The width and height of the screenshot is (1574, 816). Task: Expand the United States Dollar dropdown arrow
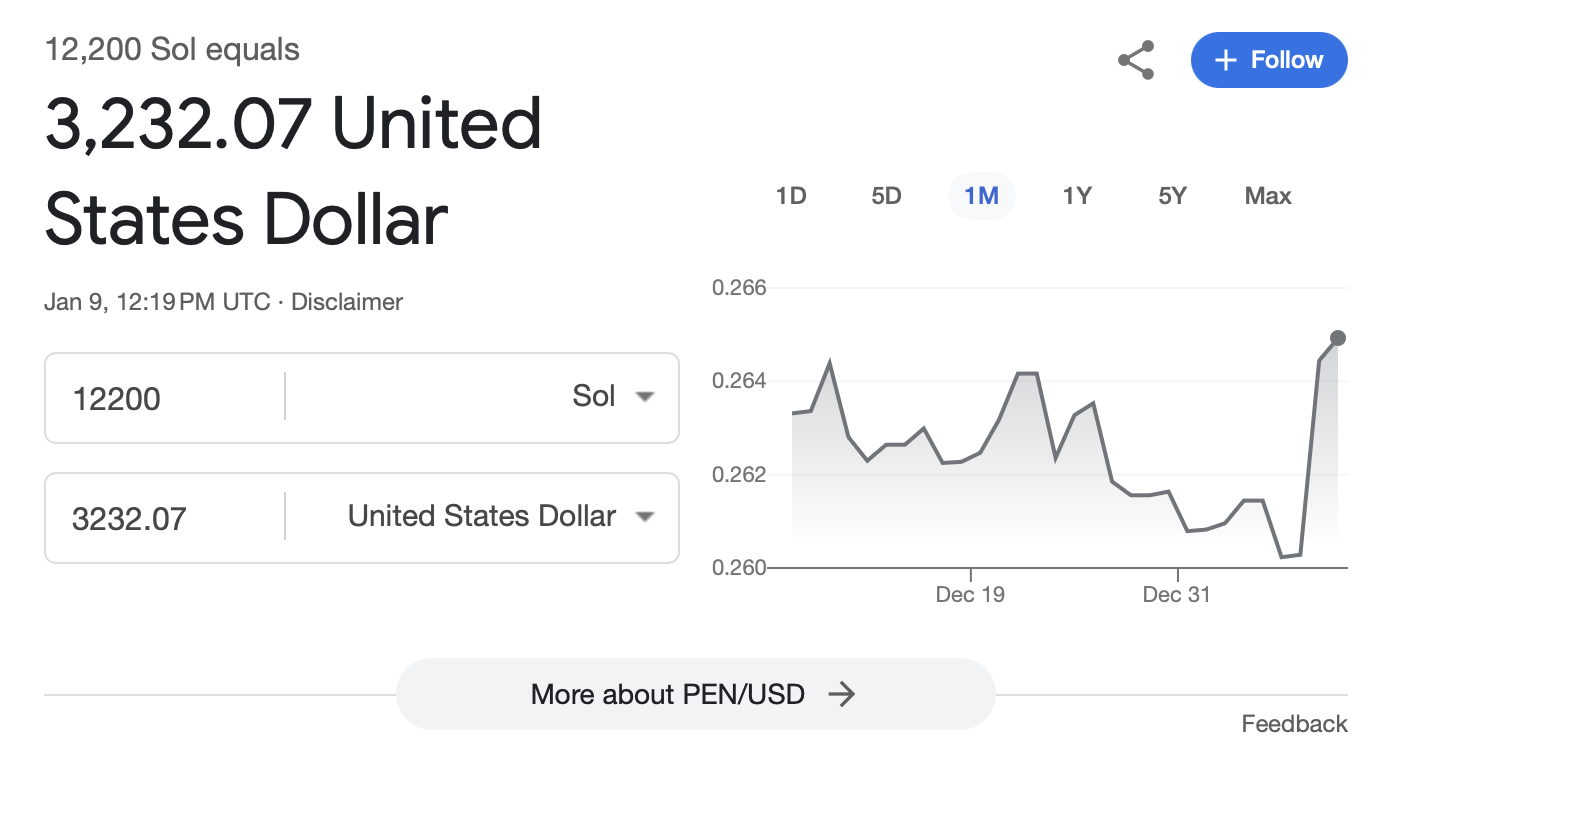coord(645,517)
